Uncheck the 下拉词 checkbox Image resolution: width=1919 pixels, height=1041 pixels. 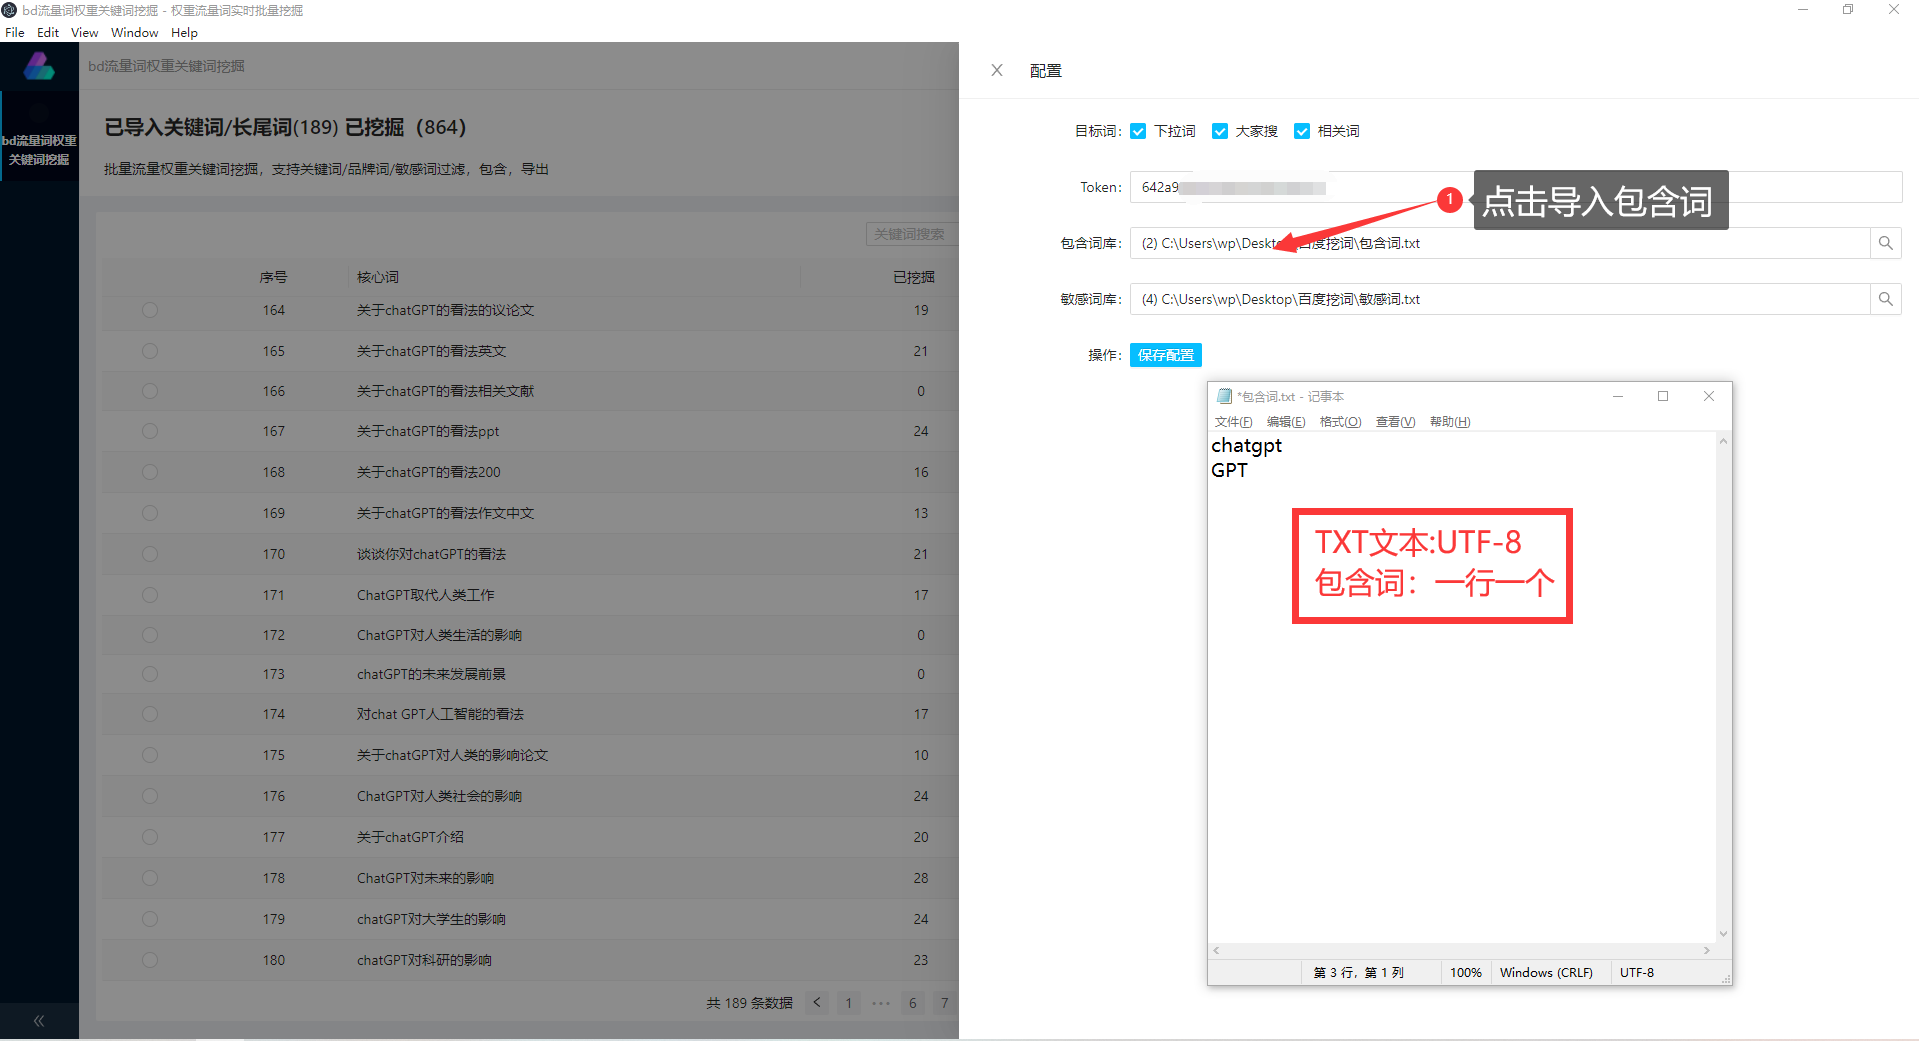[x=1138, y=131]
